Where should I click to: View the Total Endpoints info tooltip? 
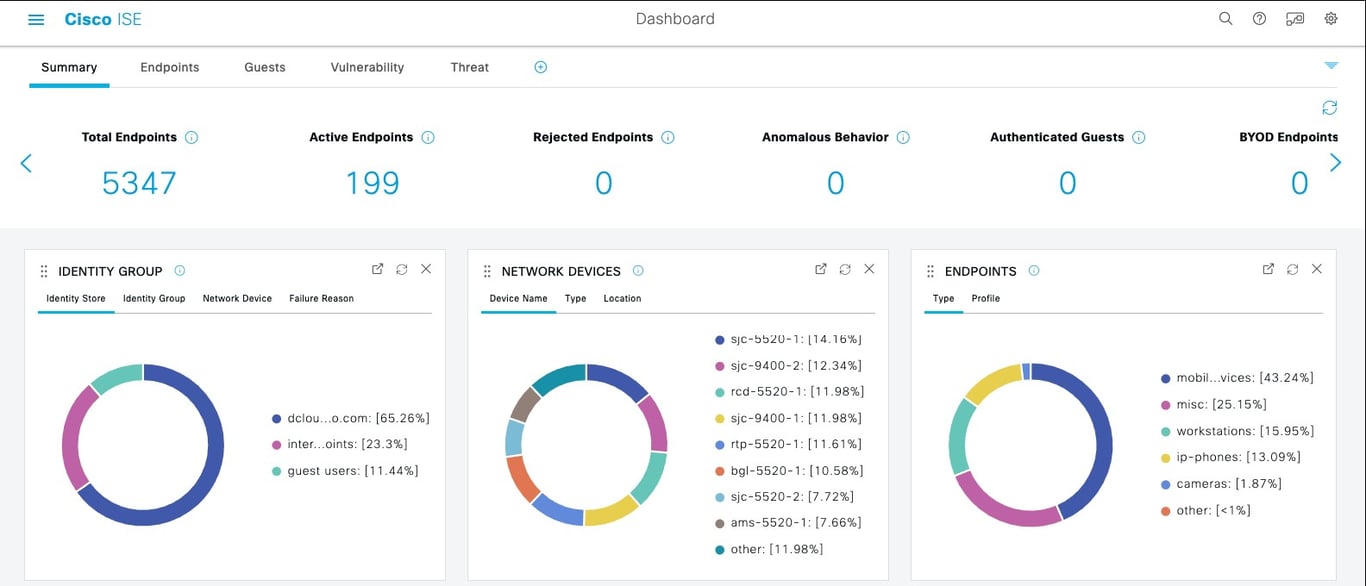pos(191,137)
